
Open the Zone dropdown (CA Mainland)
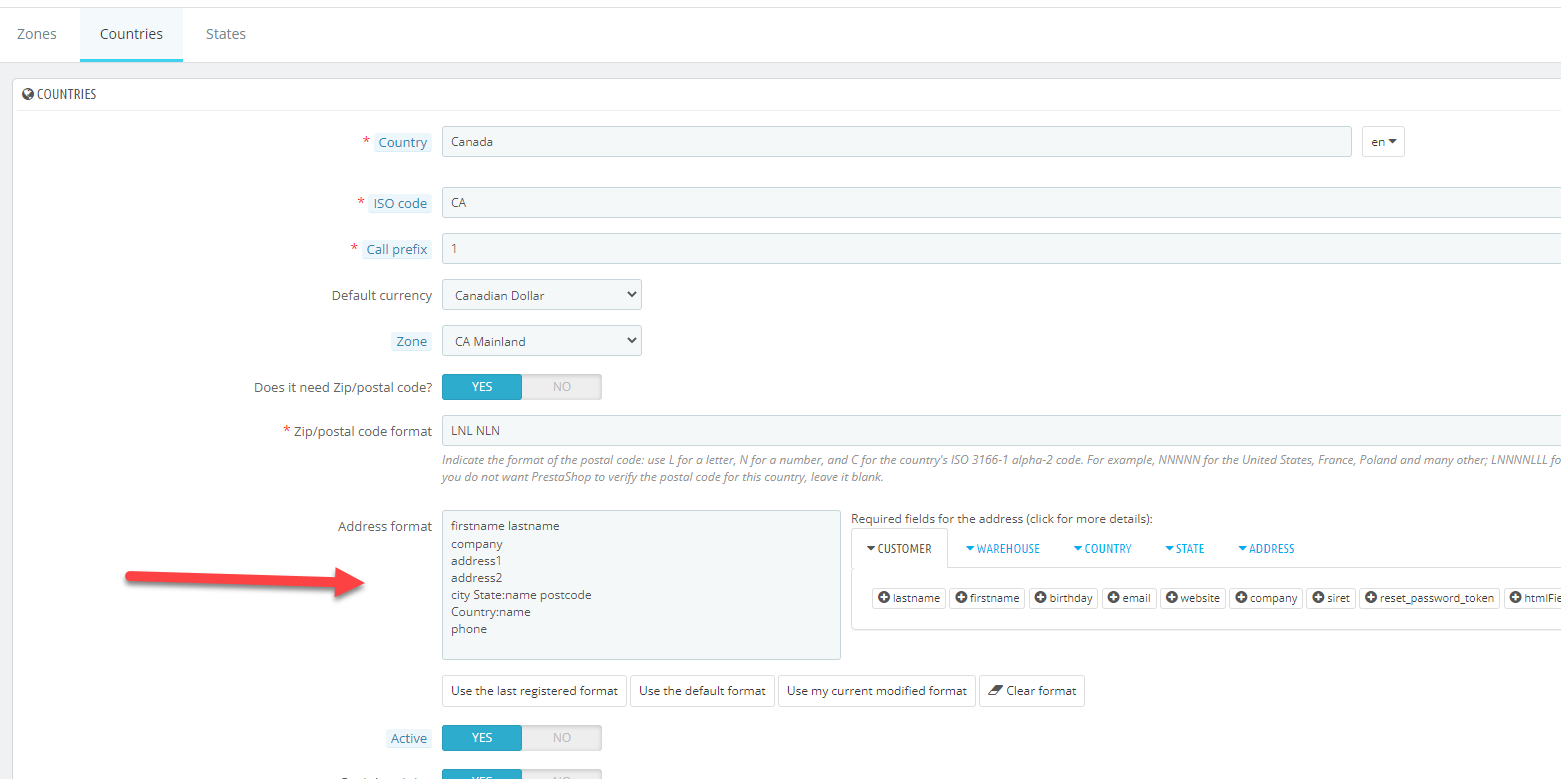point(542,341)
